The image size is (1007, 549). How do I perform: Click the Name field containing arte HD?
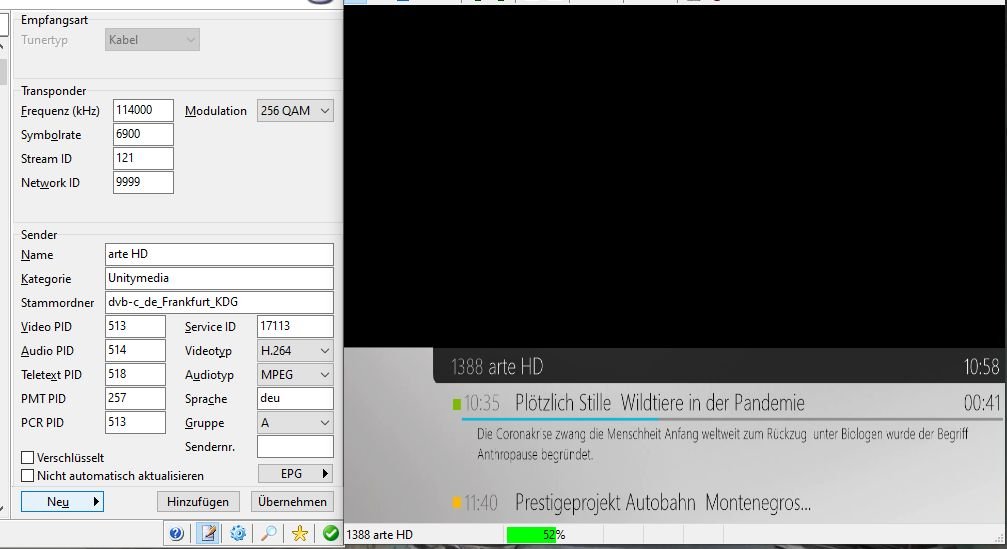219,254
